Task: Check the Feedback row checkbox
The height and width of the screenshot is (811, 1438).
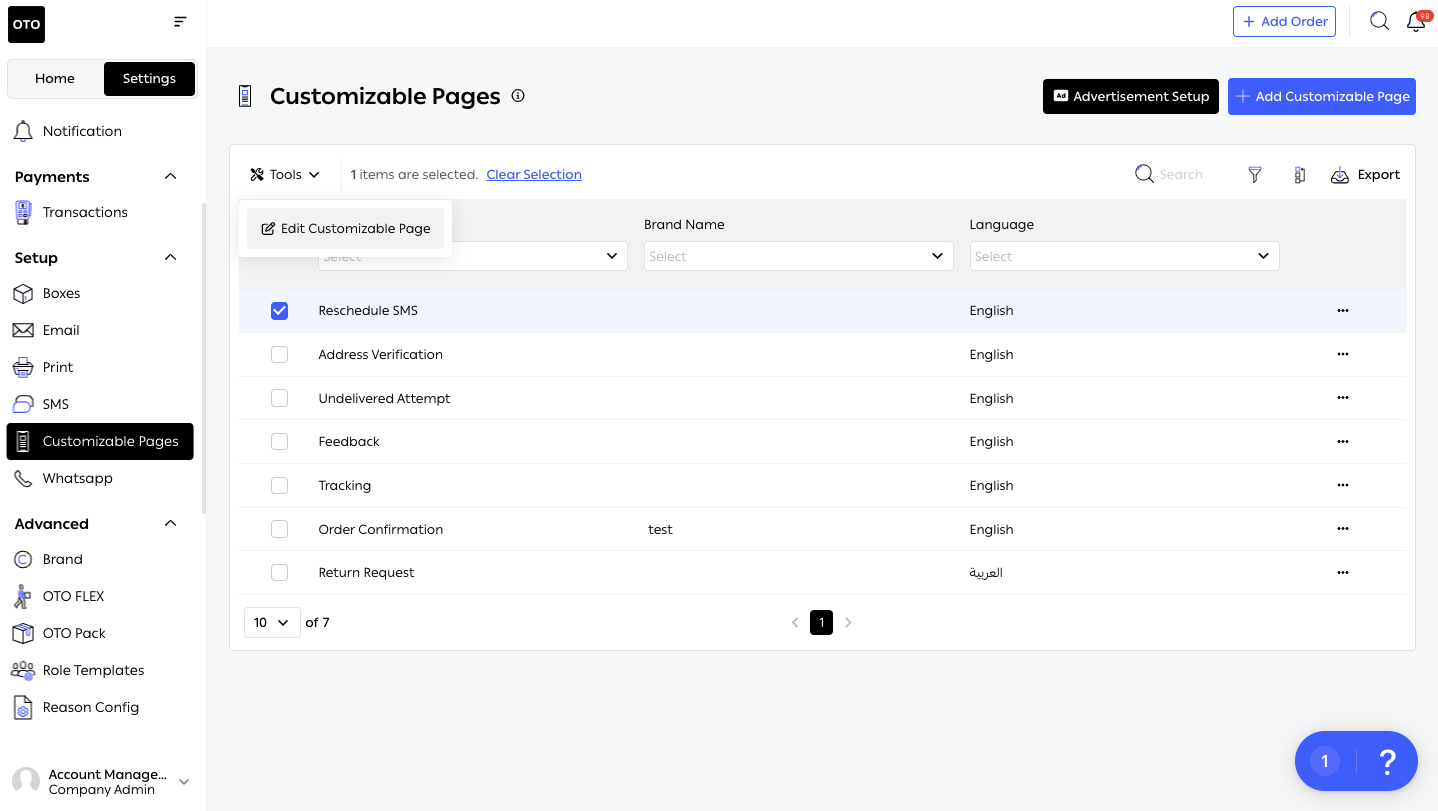Action: pyautogui.click(x=279, y=442)
